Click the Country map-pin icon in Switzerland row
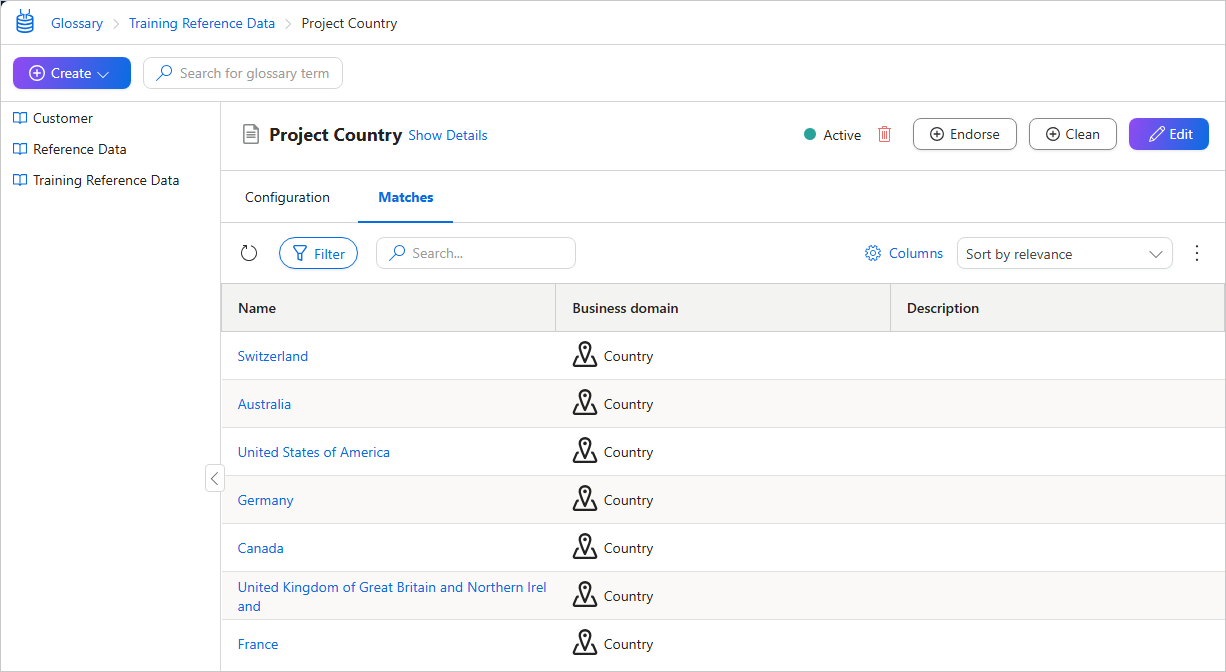This screenshot has height=672, width=1226. pos(585,355)
